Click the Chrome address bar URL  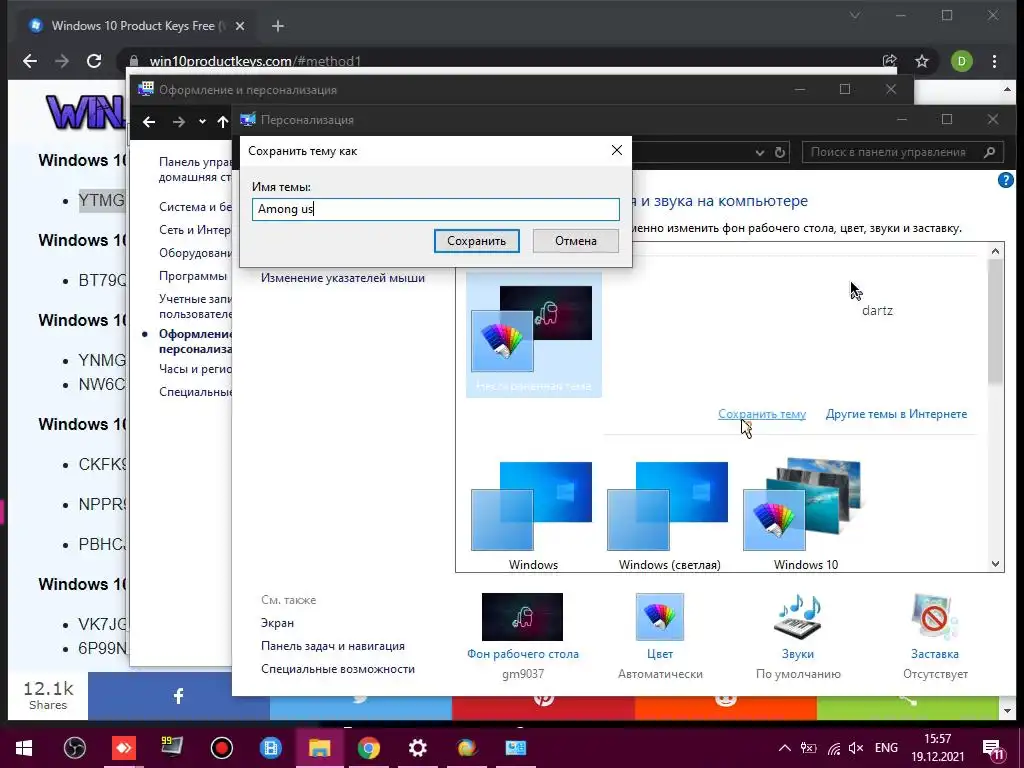pos(255,61)
